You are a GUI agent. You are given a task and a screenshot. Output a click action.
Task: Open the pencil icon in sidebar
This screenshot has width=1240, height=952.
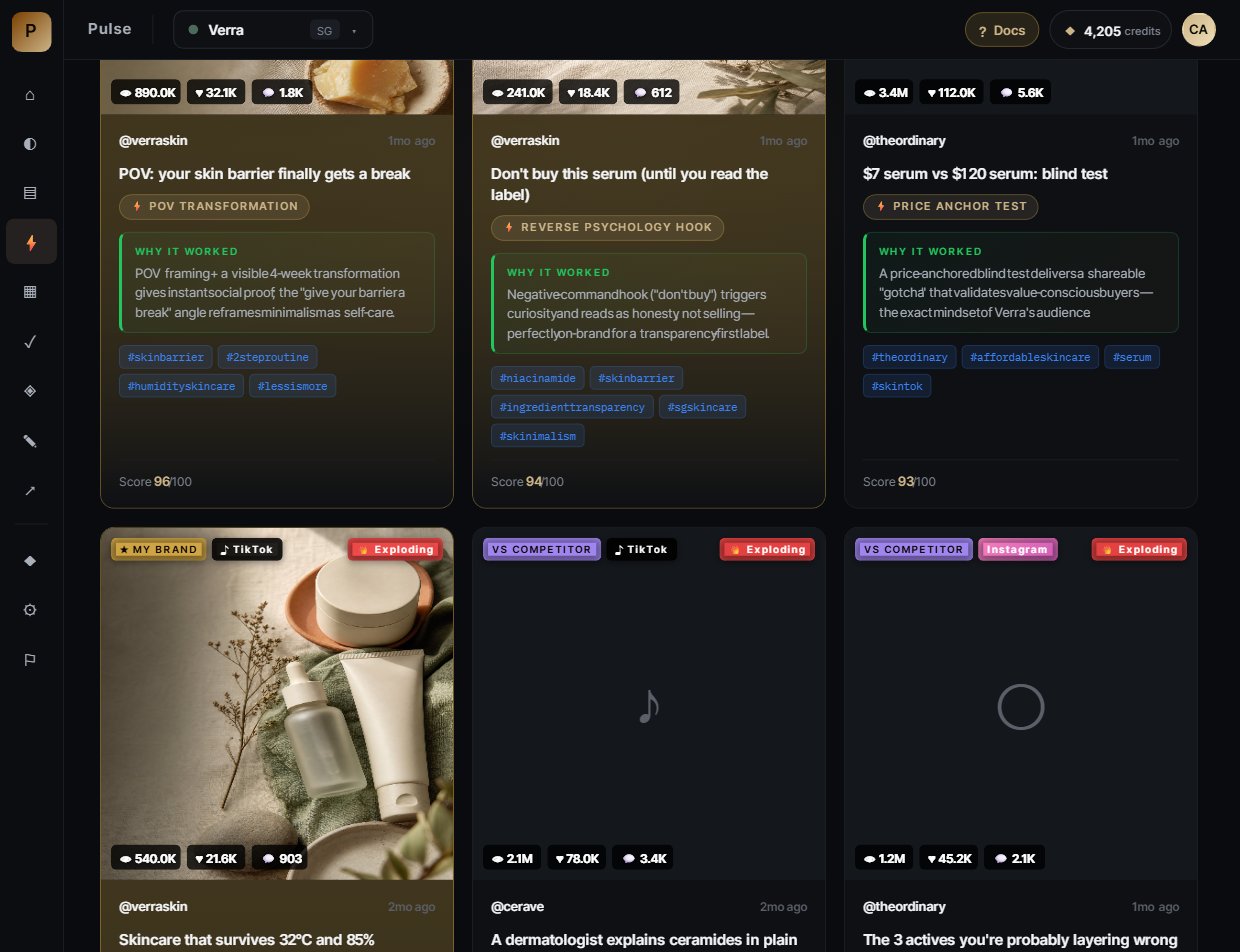click(31, 441)
